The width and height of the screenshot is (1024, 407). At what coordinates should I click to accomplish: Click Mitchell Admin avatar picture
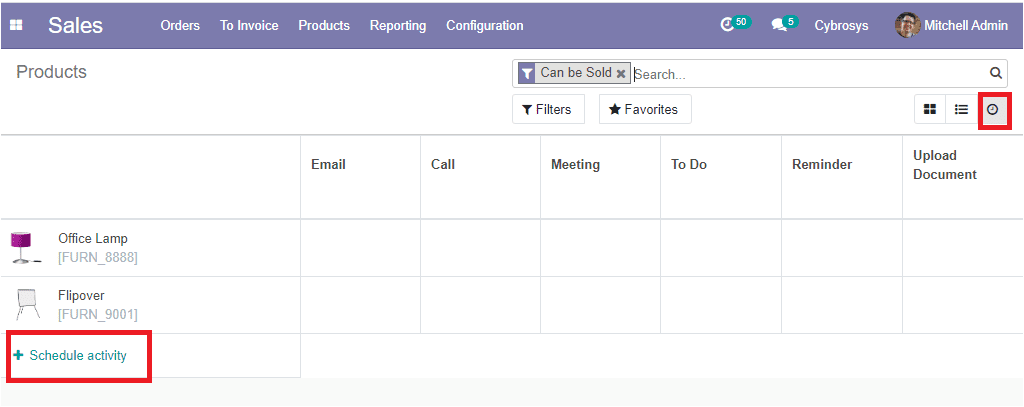pyautogui.click(x=907, y=25)
